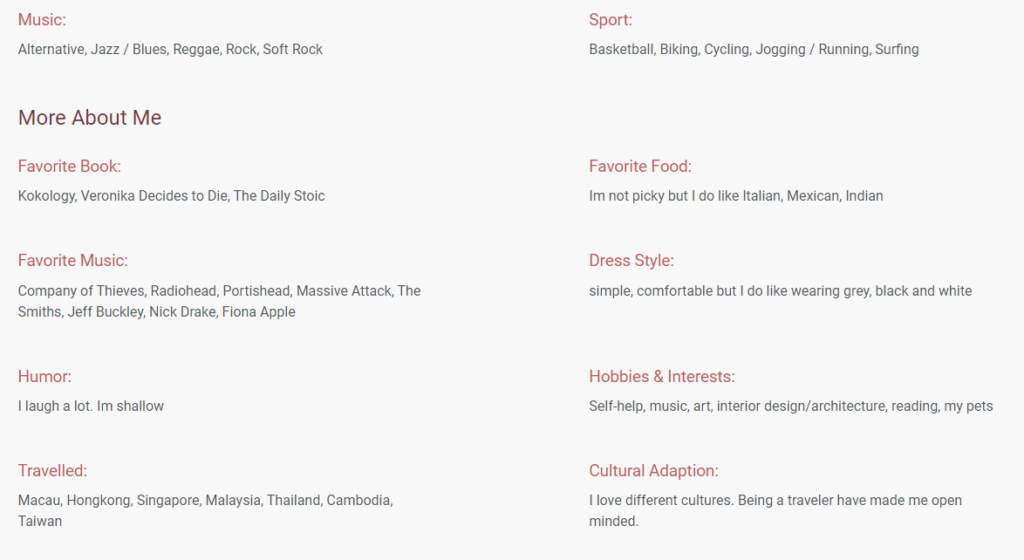Click the grey, black and white dress text
The width and height of the screenshot is (1024, 560).
tap(780, 291)
